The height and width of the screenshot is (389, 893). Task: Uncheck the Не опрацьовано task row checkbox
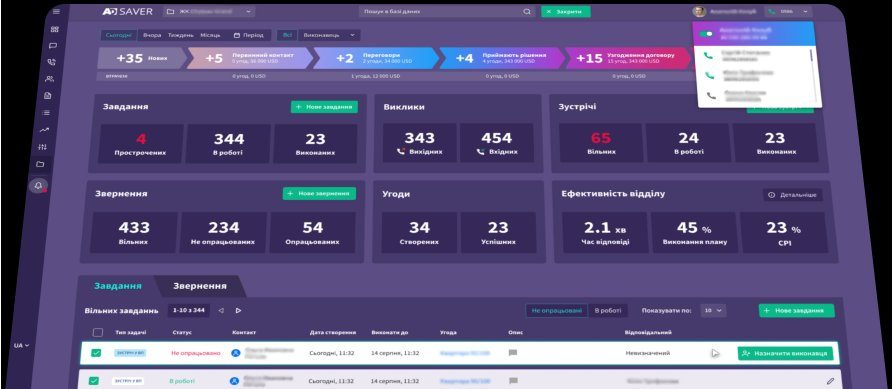(96, 353)
